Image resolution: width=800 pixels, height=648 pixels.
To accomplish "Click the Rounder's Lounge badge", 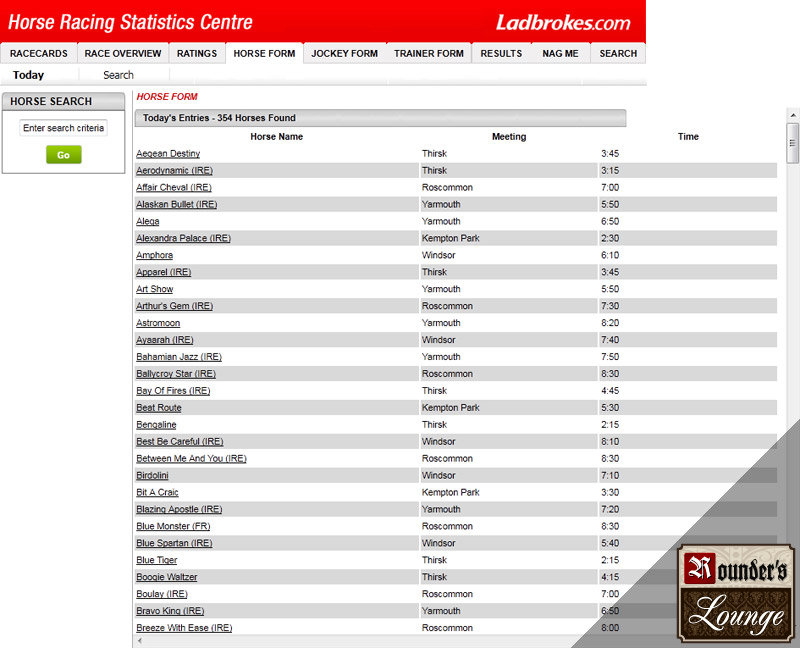I will (x=736, y=593).
